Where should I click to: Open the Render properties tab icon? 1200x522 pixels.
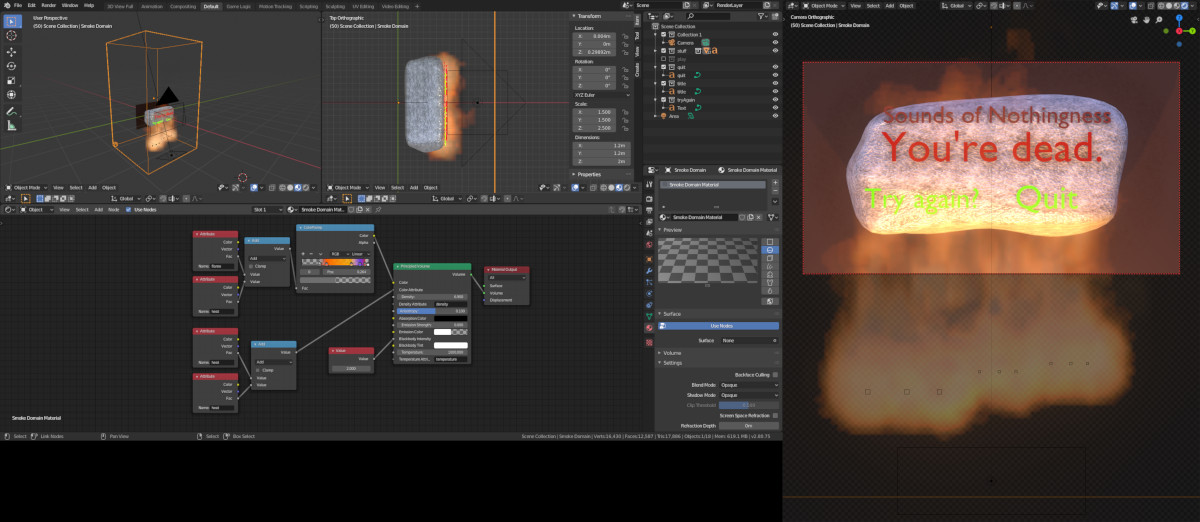pyautogui.click(x=648, y=198)
